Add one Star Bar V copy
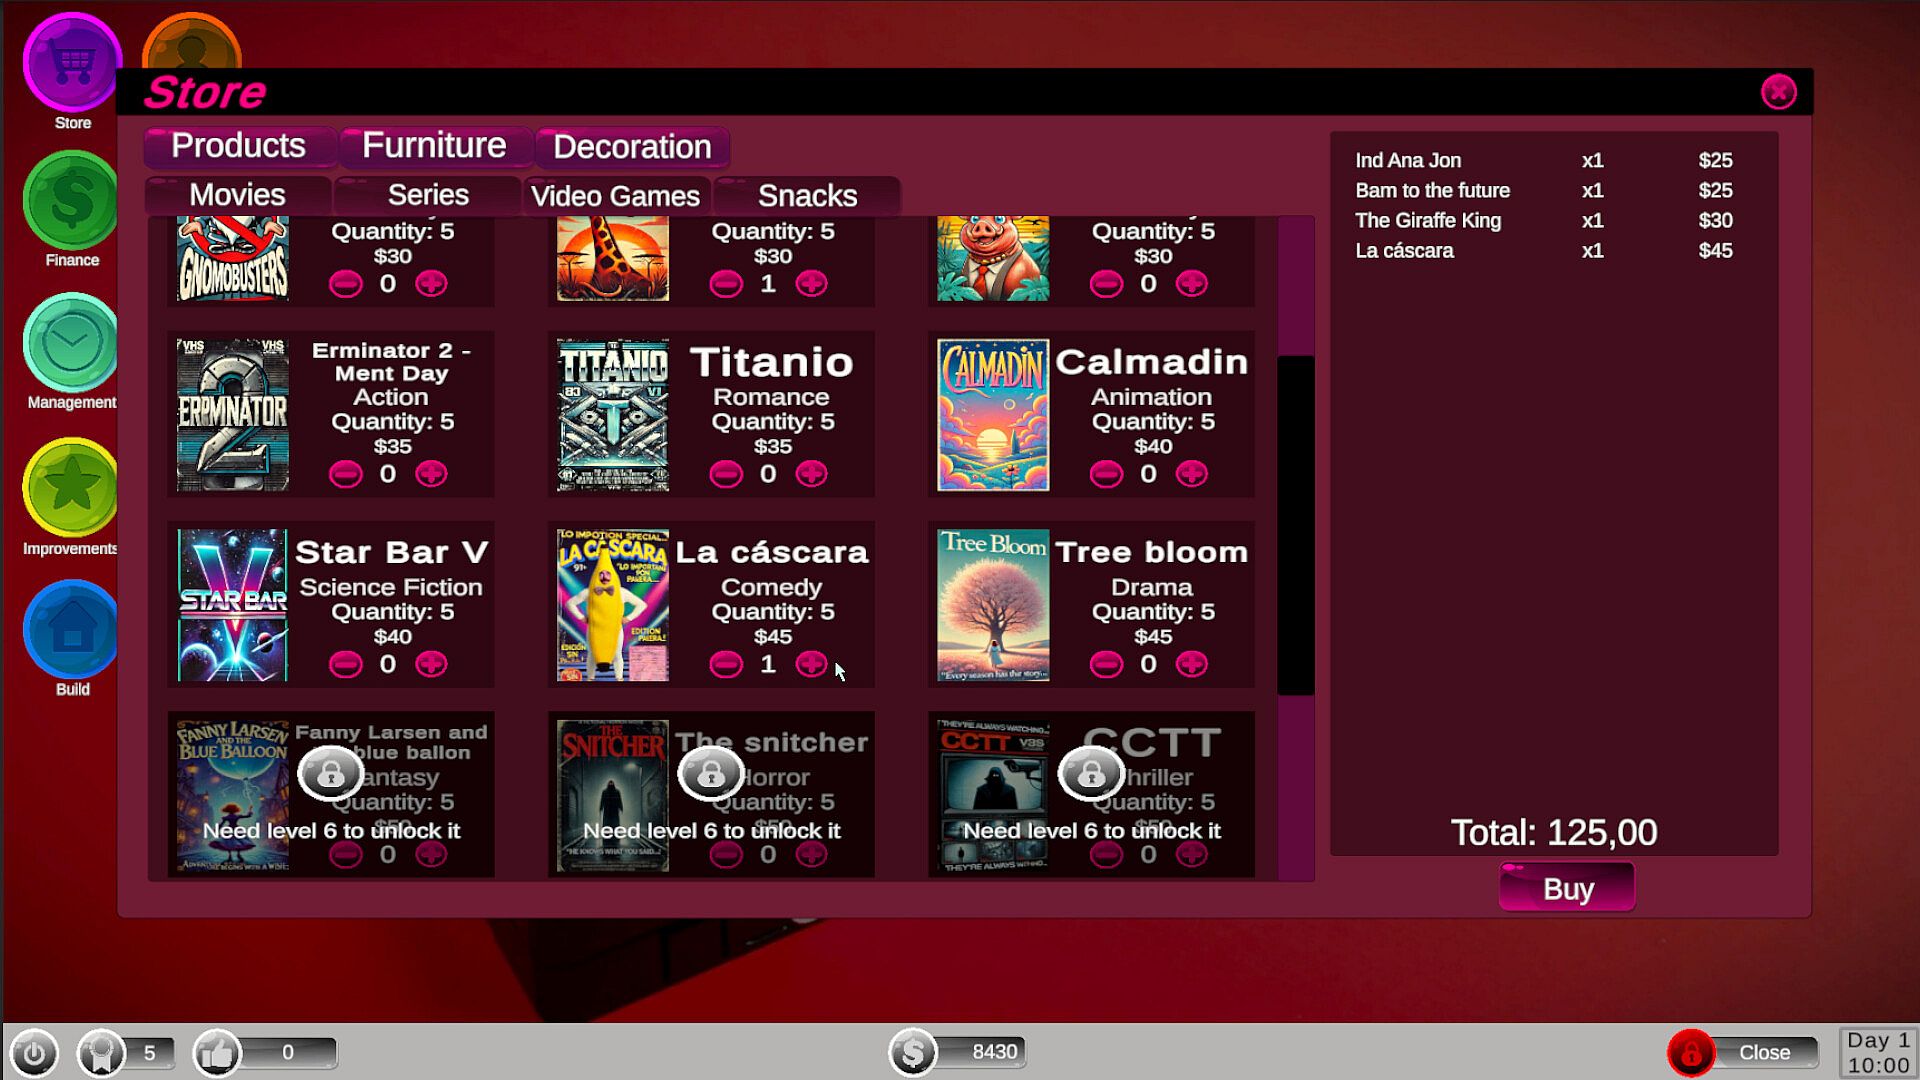Screen dimensions: 1920x1080 tap(431, 664)
